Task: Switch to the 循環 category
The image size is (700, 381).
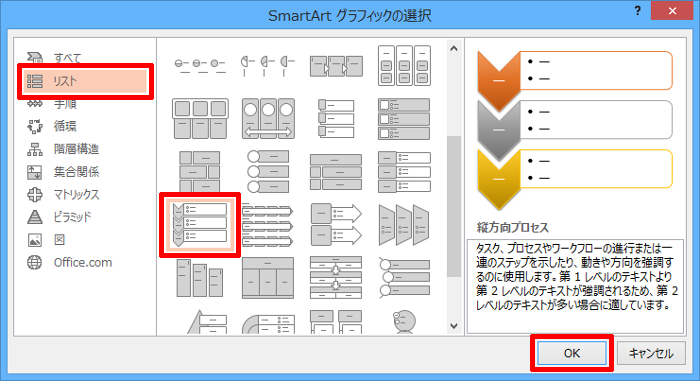Action: [x=52, y=126]
